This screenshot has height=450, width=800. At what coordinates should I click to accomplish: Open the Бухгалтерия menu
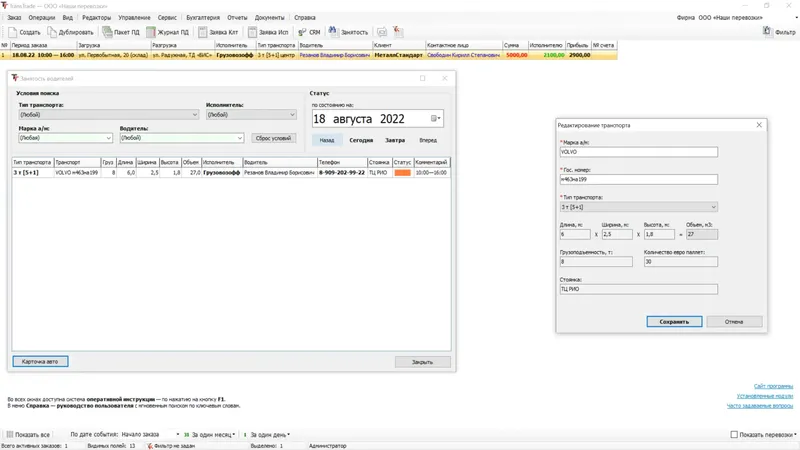click(203, 17)
